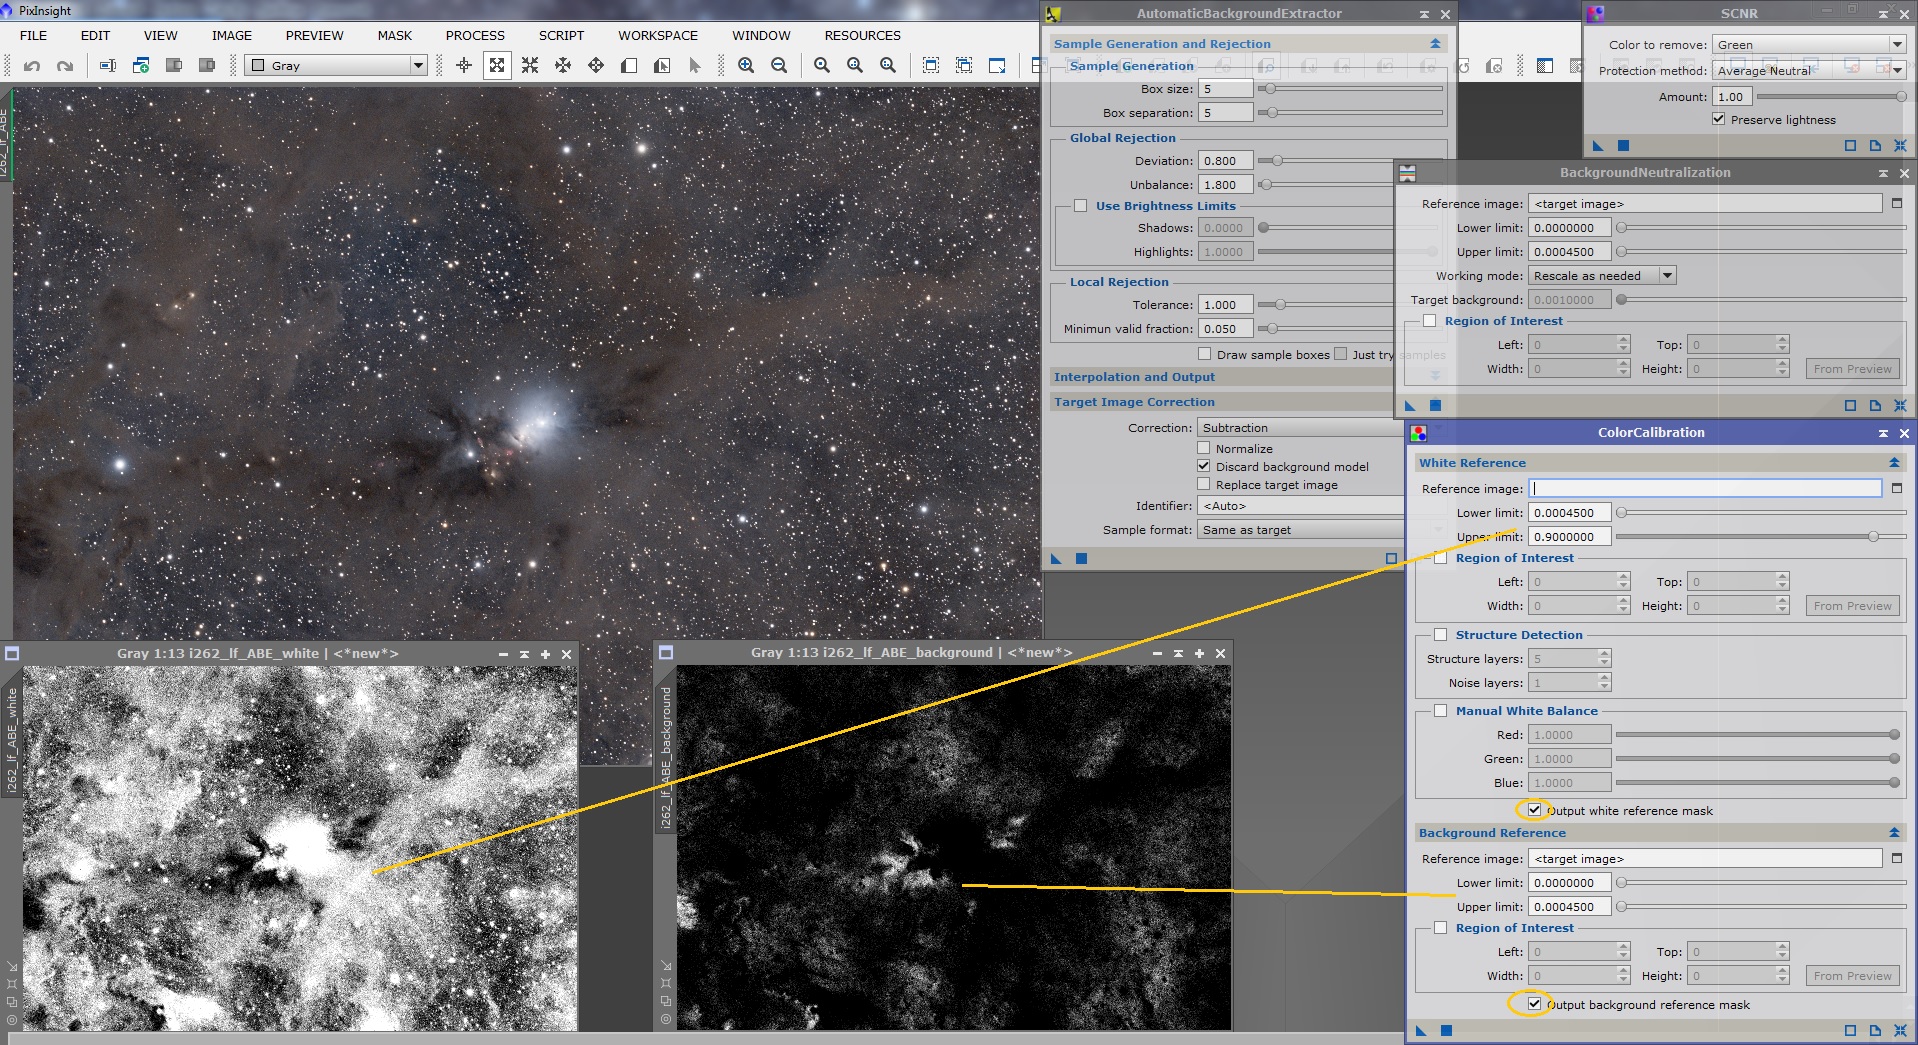The height and width of the screenshot is (1045, 1918).
Task: Reset SCNR parameters using bottom-right reset icon
Action: coord(1900,146)
